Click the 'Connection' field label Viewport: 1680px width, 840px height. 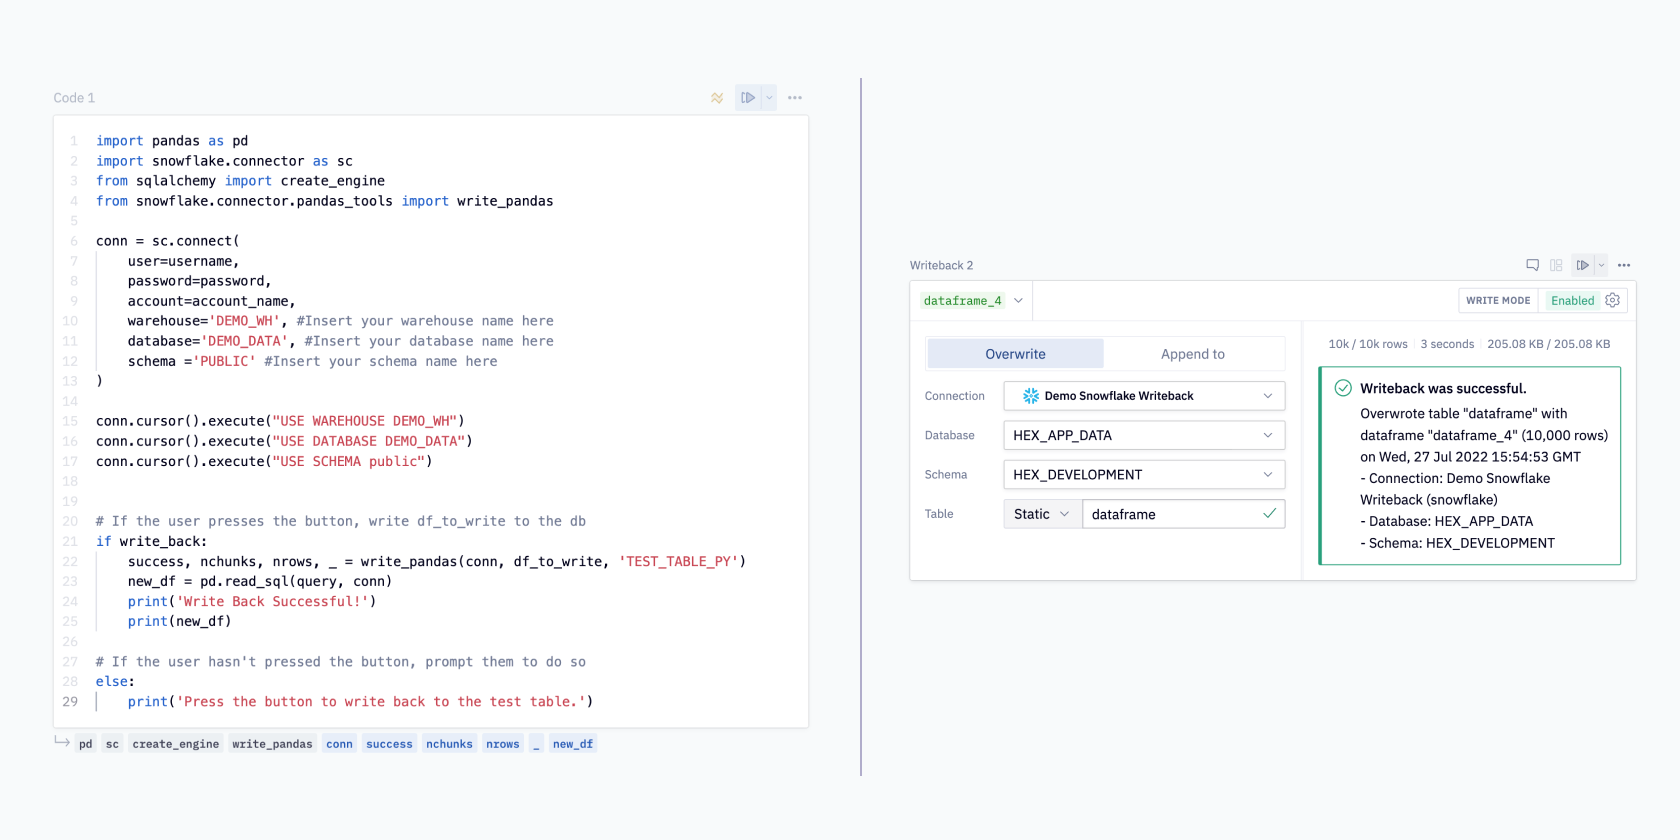click(x=955, y=396)
